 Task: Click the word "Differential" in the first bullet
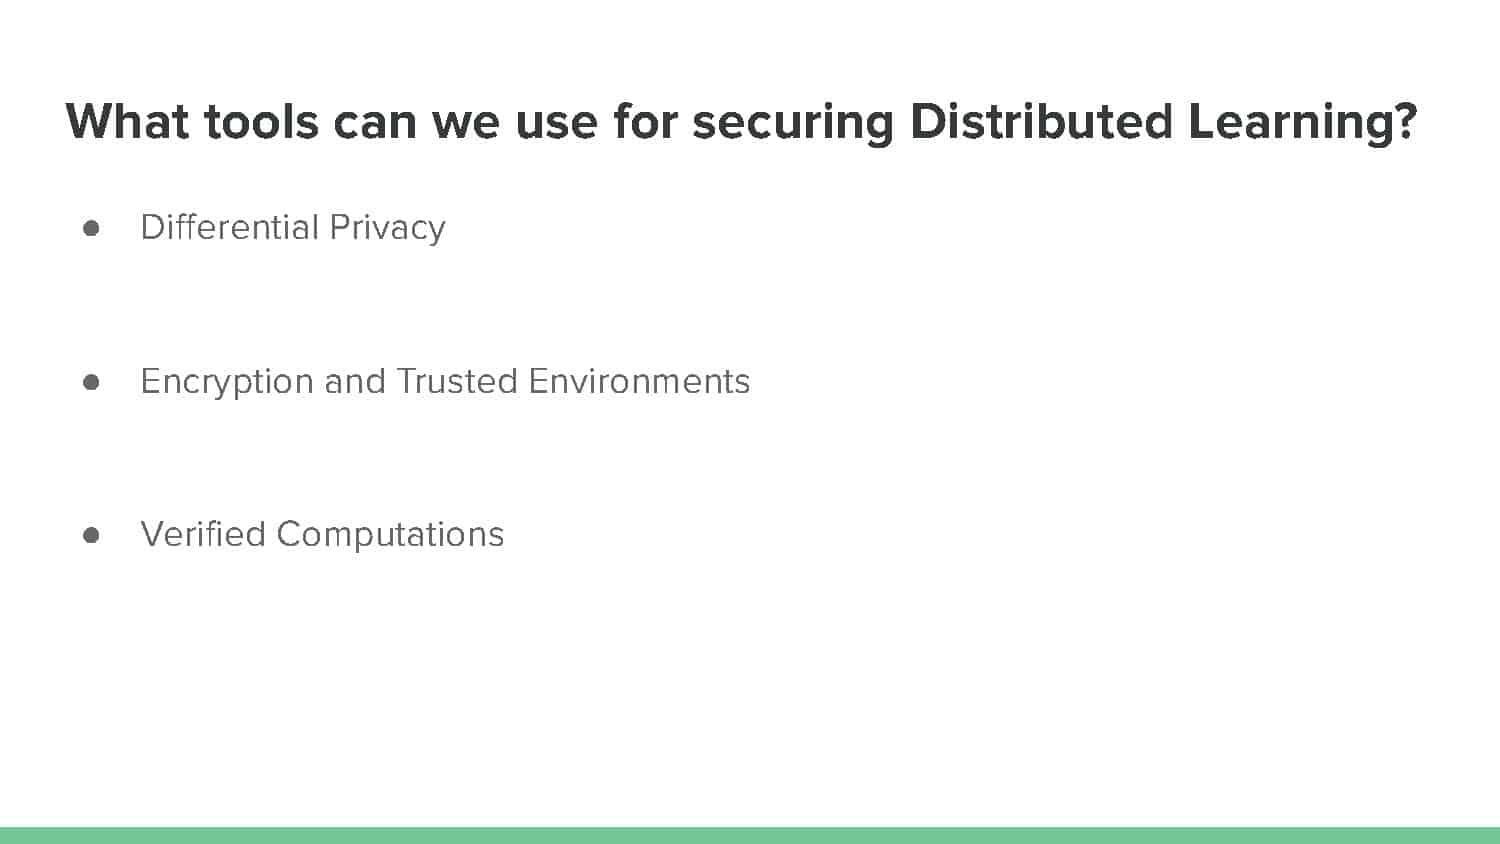point(229,227)
